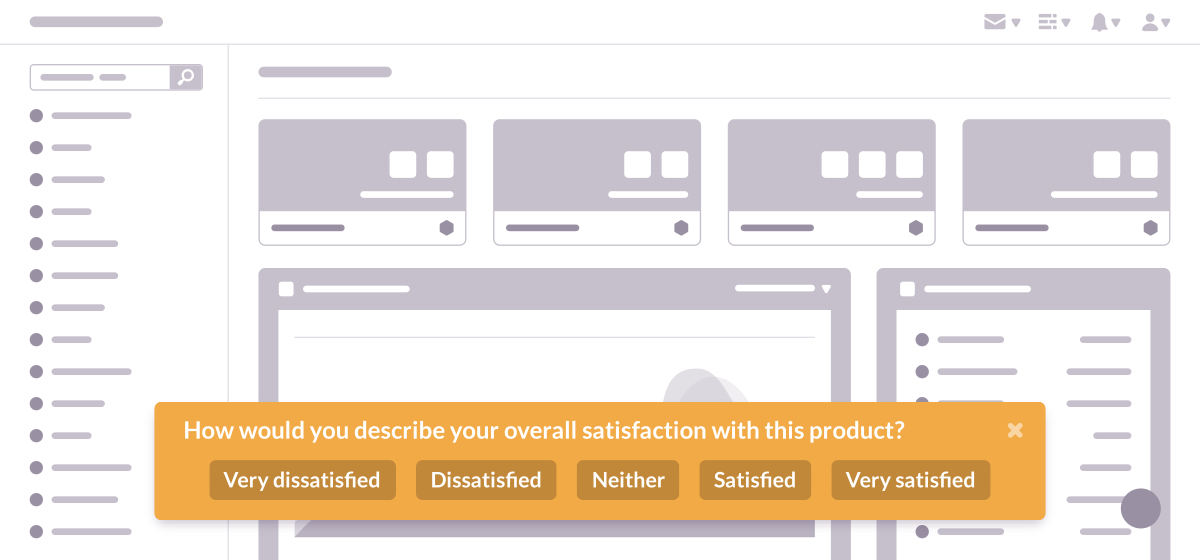1200x560 pixels.
Task: Open the notification bell icon
Action: [1099, 22]
